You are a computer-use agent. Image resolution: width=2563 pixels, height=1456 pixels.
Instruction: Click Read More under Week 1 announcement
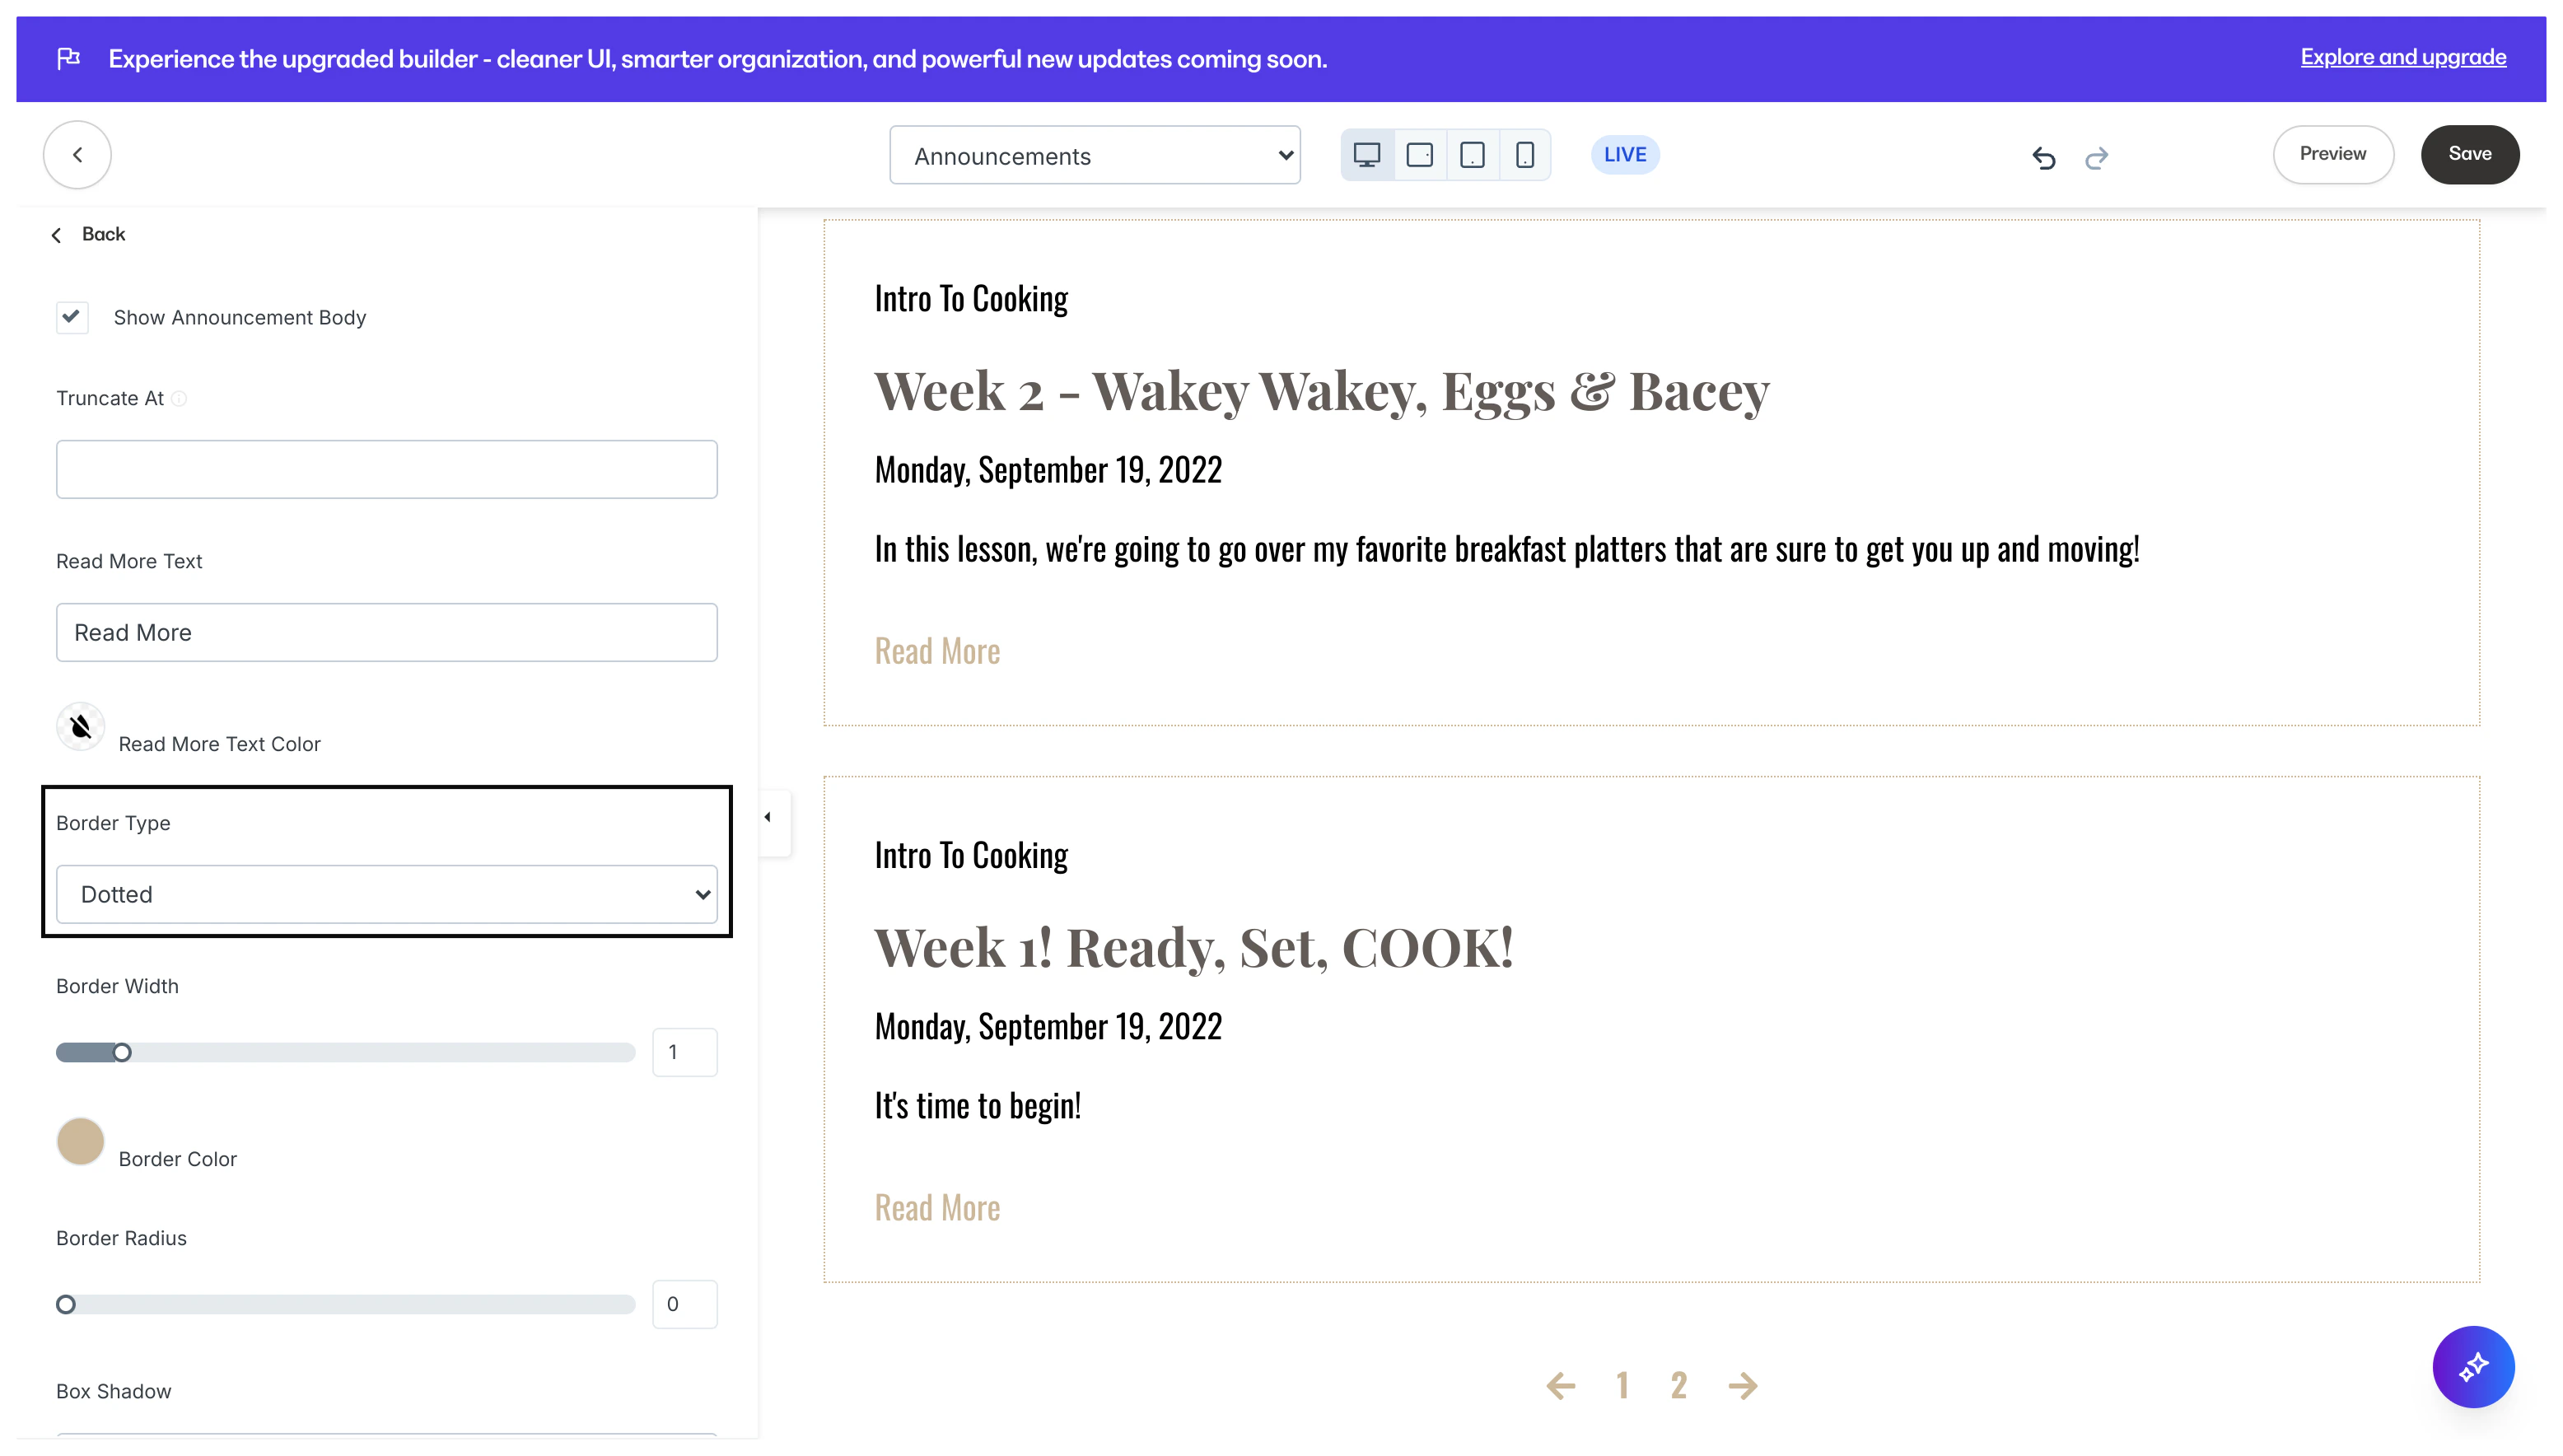click(x=937, y=1208)
